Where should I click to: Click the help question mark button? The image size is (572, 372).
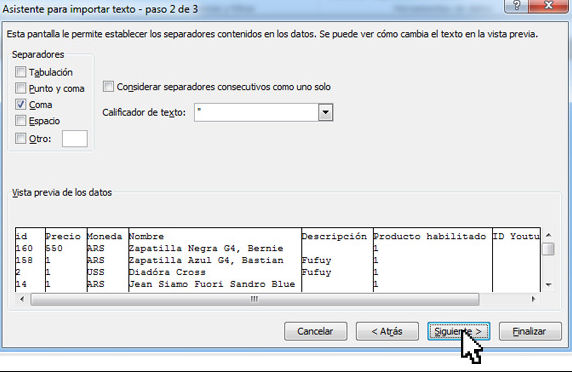(516, 5)
